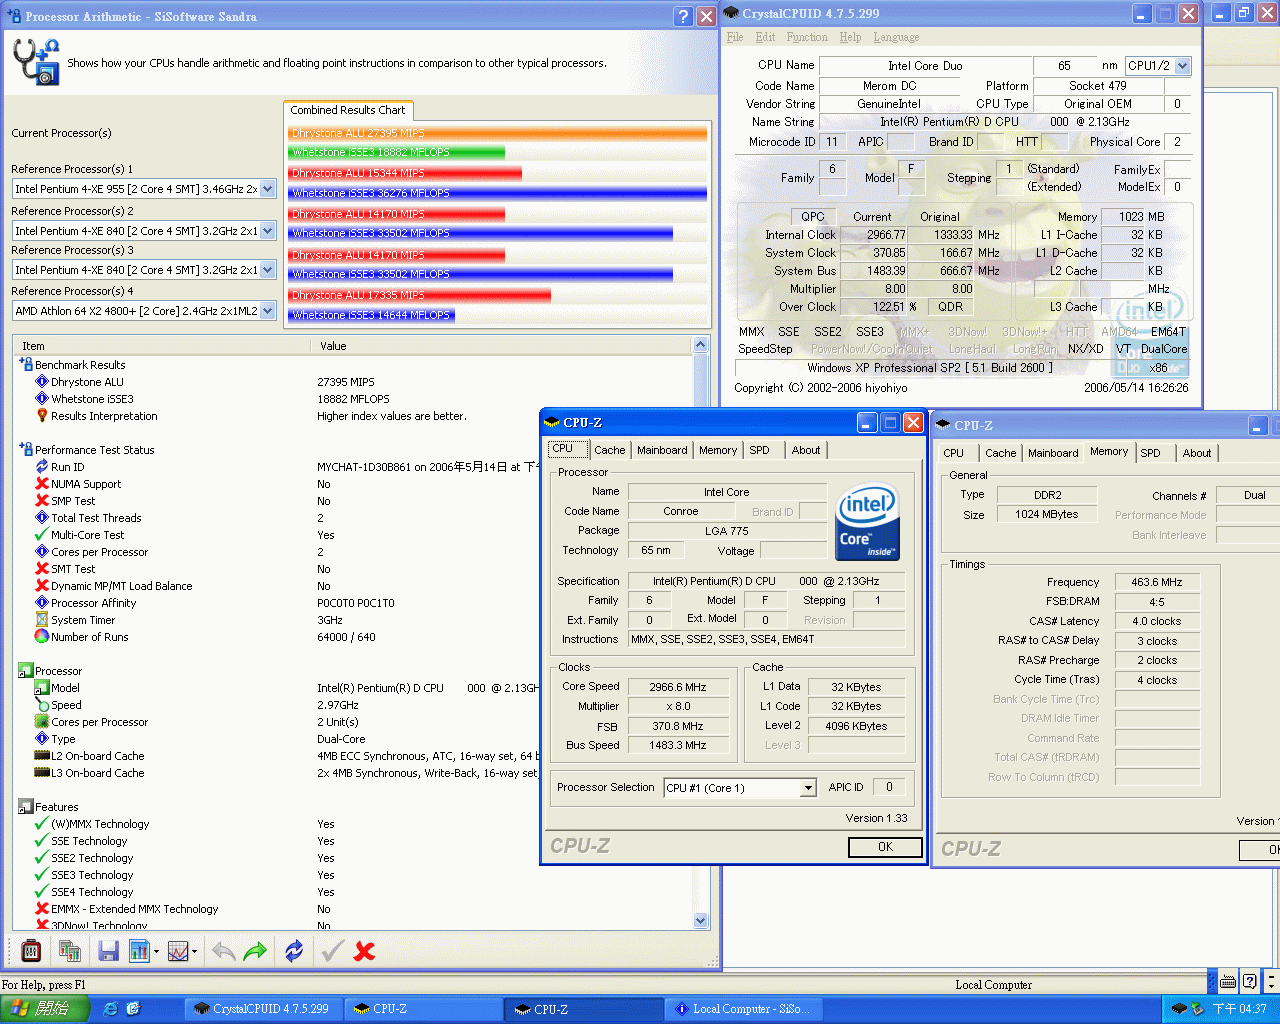Launch Internet Explorer from quick launch
The height and width of the screenshot is (1024, 1280).
click(x=110, y=1009)
